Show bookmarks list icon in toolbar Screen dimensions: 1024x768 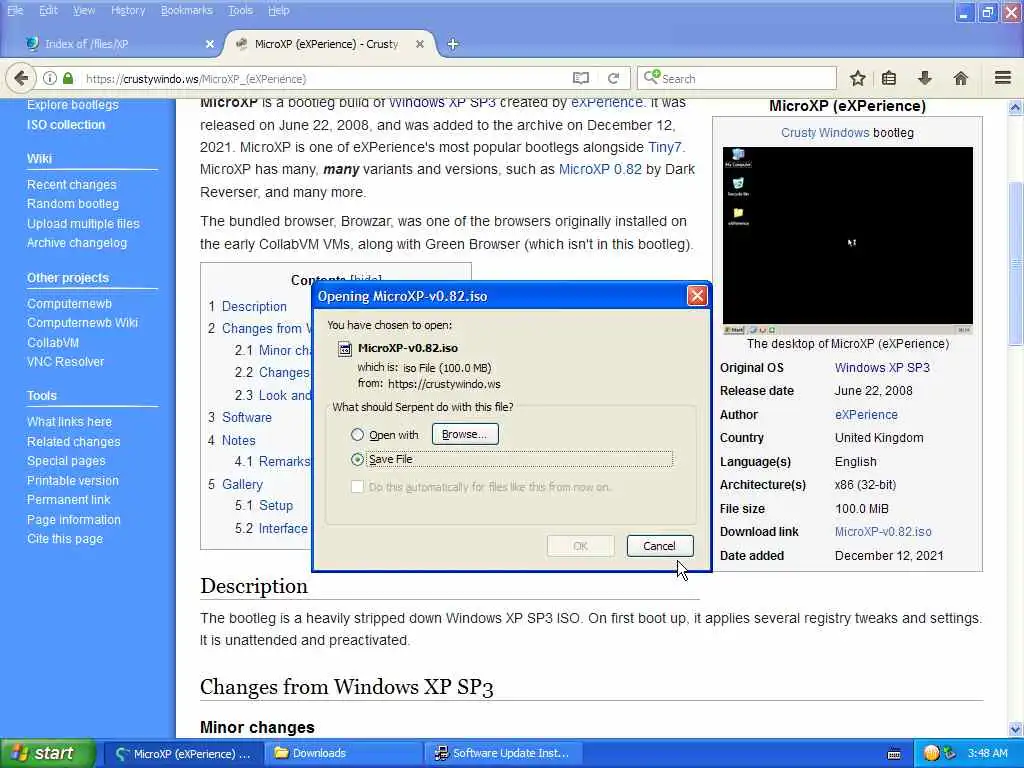coord(889,78)
